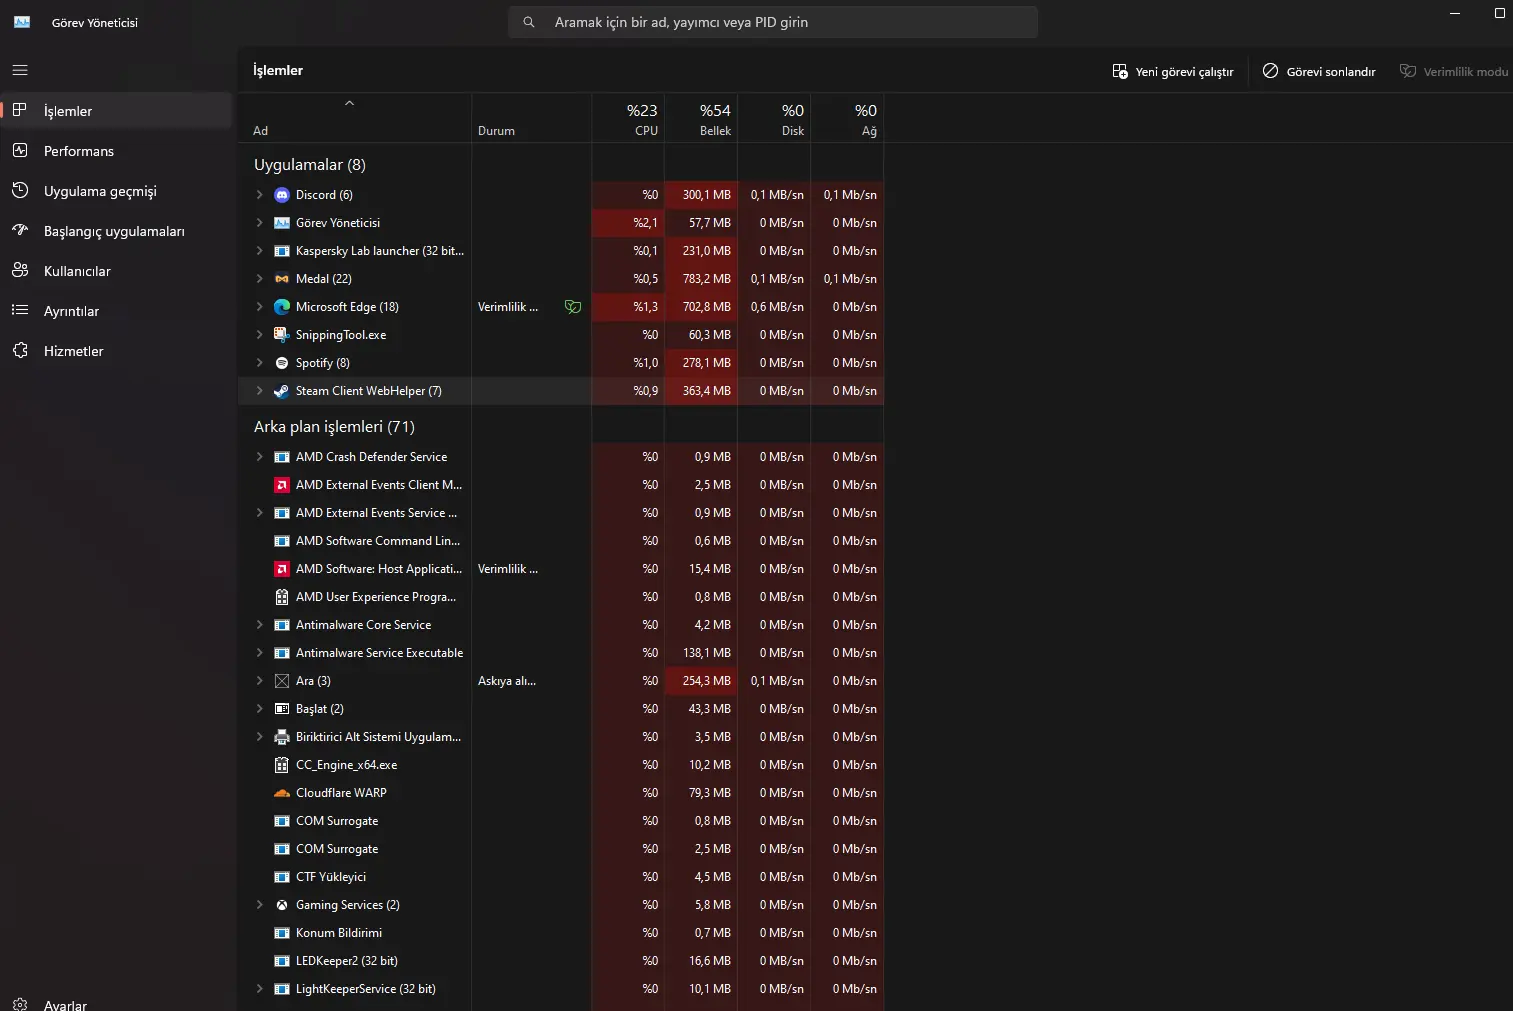
Task: Open the Ayrıntılar tab
Action: point(116,311)
